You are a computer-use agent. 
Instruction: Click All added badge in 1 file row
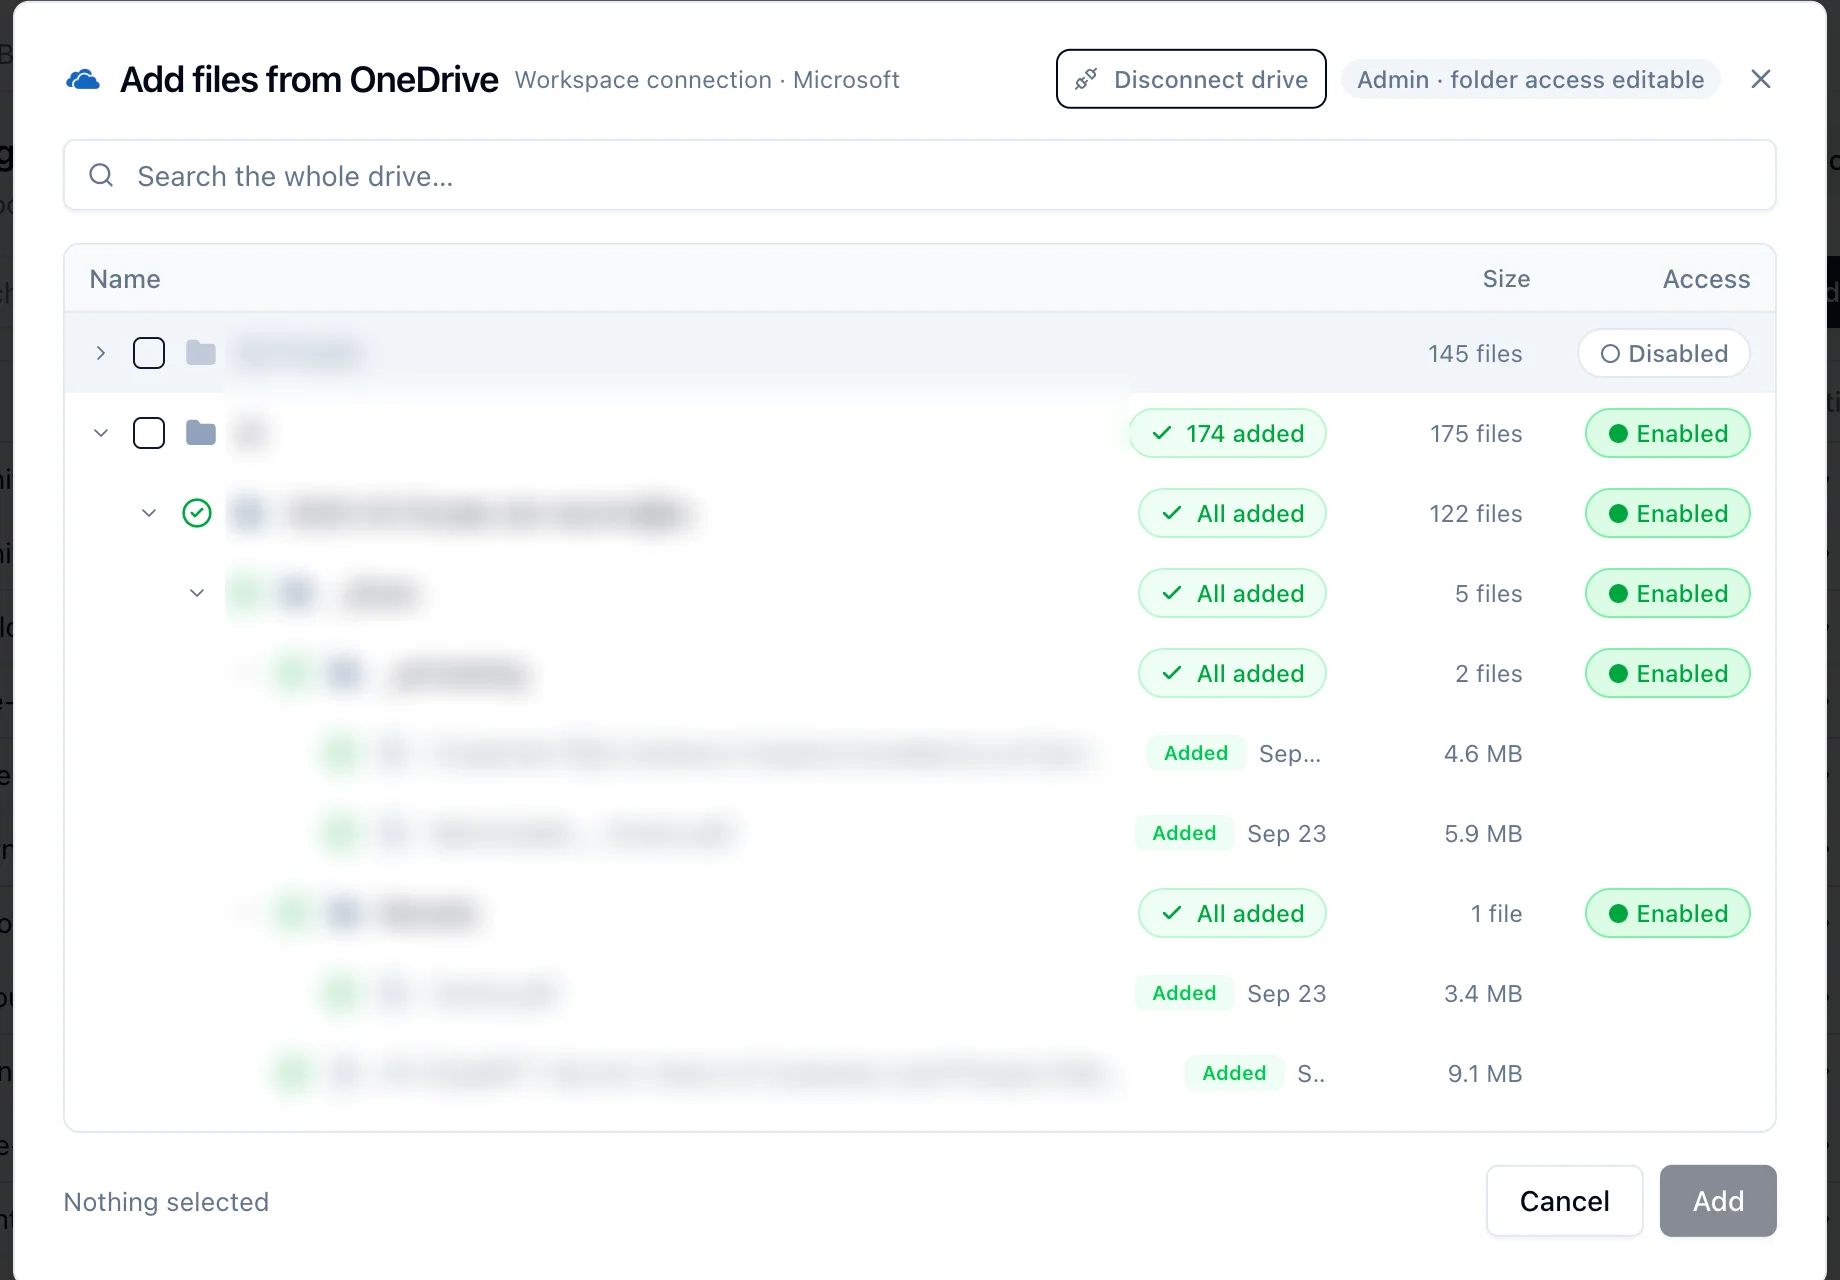tap(1232, 913)
